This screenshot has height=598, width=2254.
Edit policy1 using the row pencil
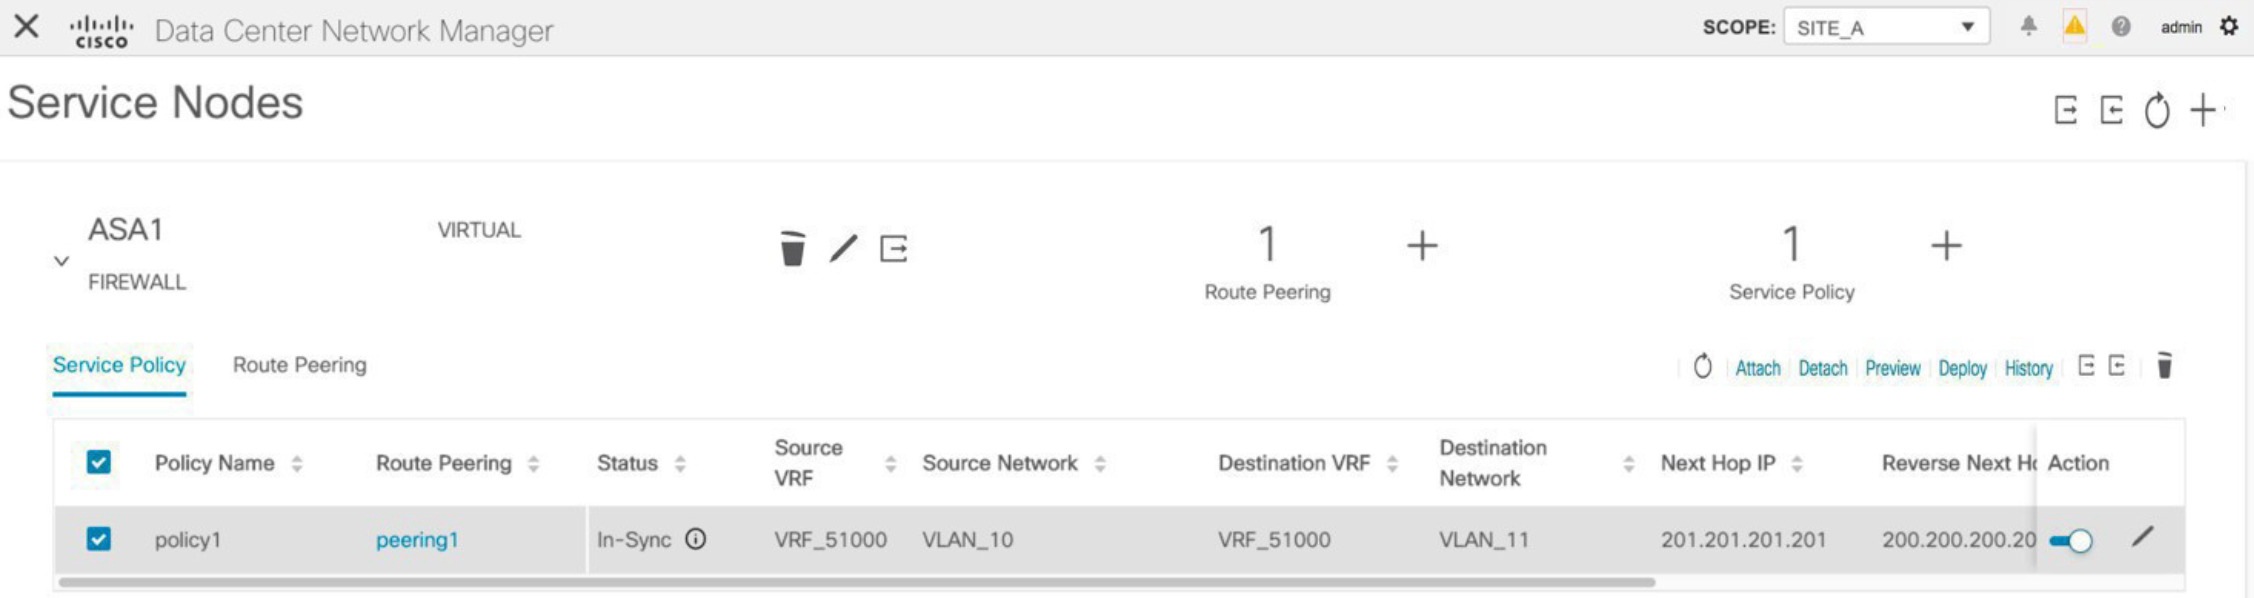(x=2142, y=537)
